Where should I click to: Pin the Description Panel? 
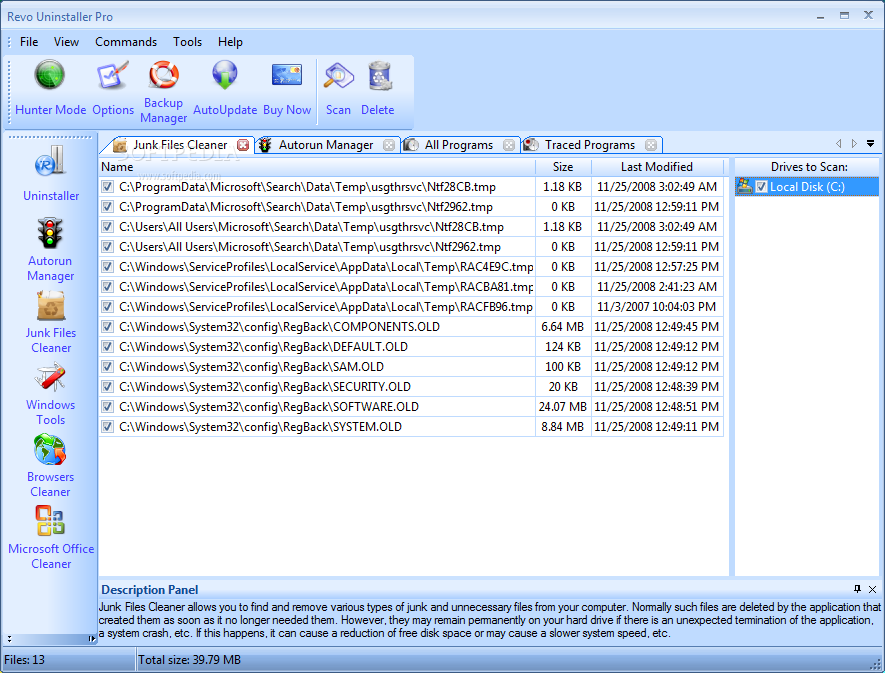point(857,589)
